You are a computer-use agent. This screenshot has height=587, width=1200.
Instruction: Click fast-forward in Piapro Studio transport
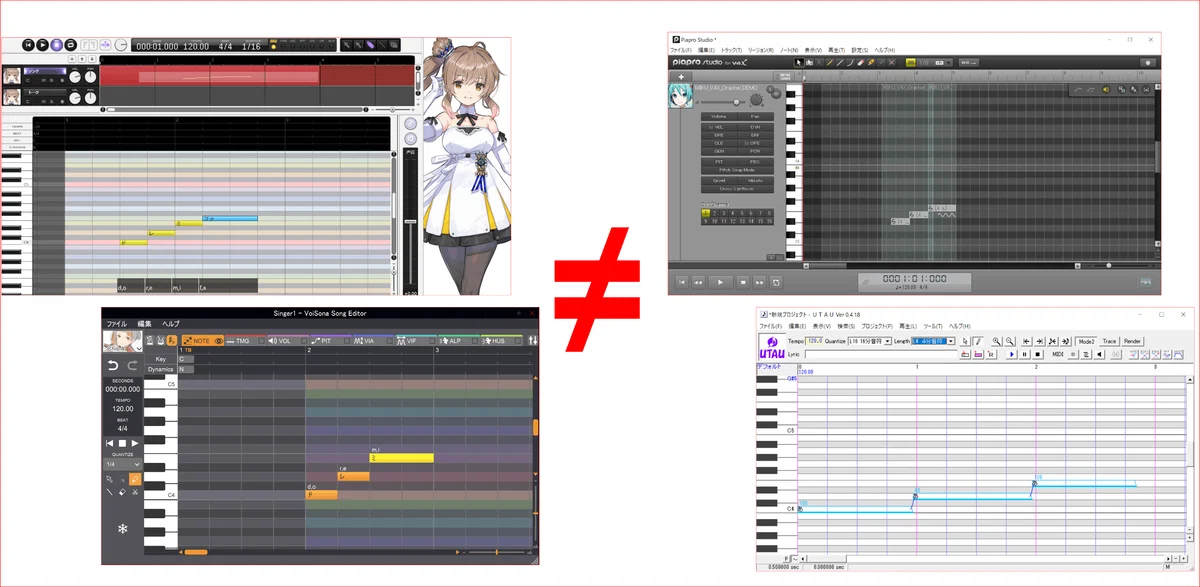click(x=760, y=282)
